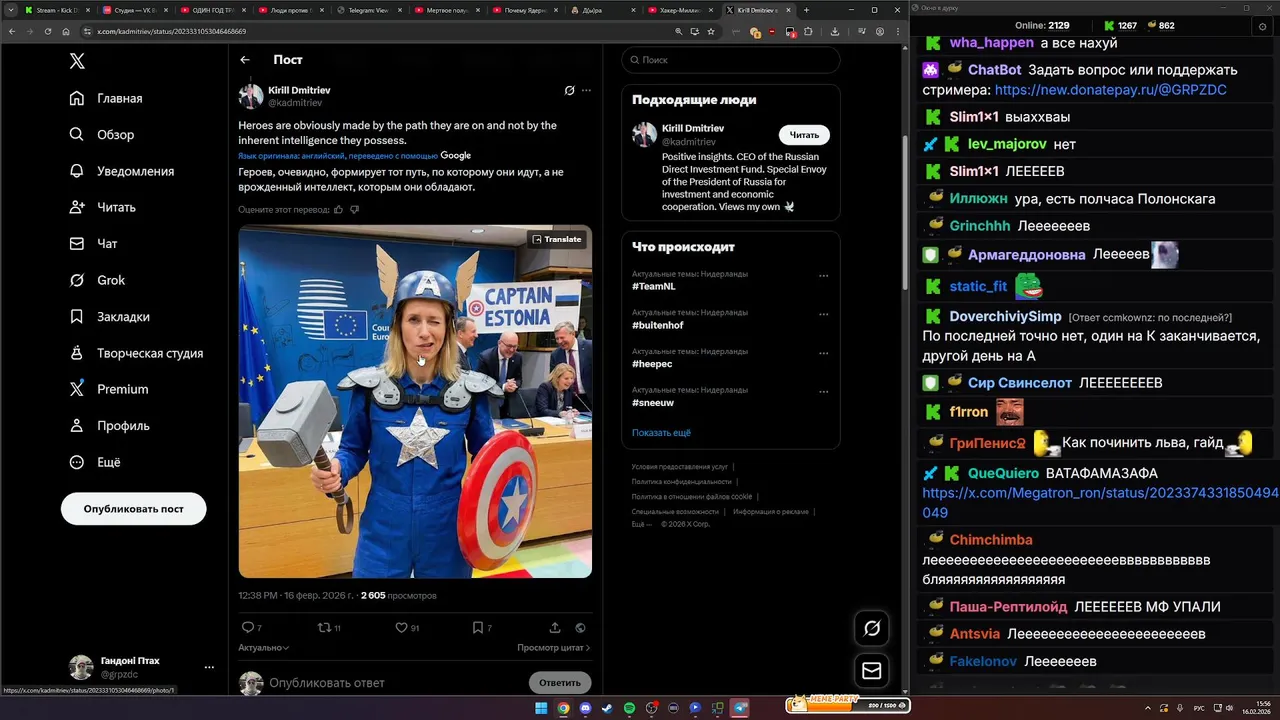Open the floating messages envelope button

[x=872, y=671]
